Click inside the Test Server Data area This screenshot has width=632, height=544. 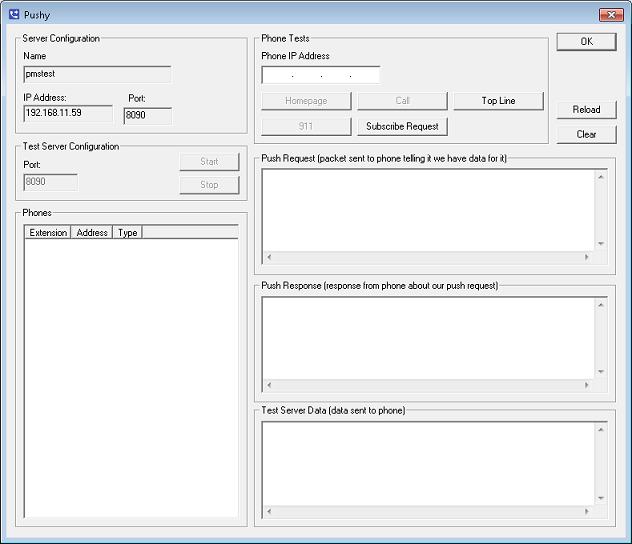tap(428, 461)
